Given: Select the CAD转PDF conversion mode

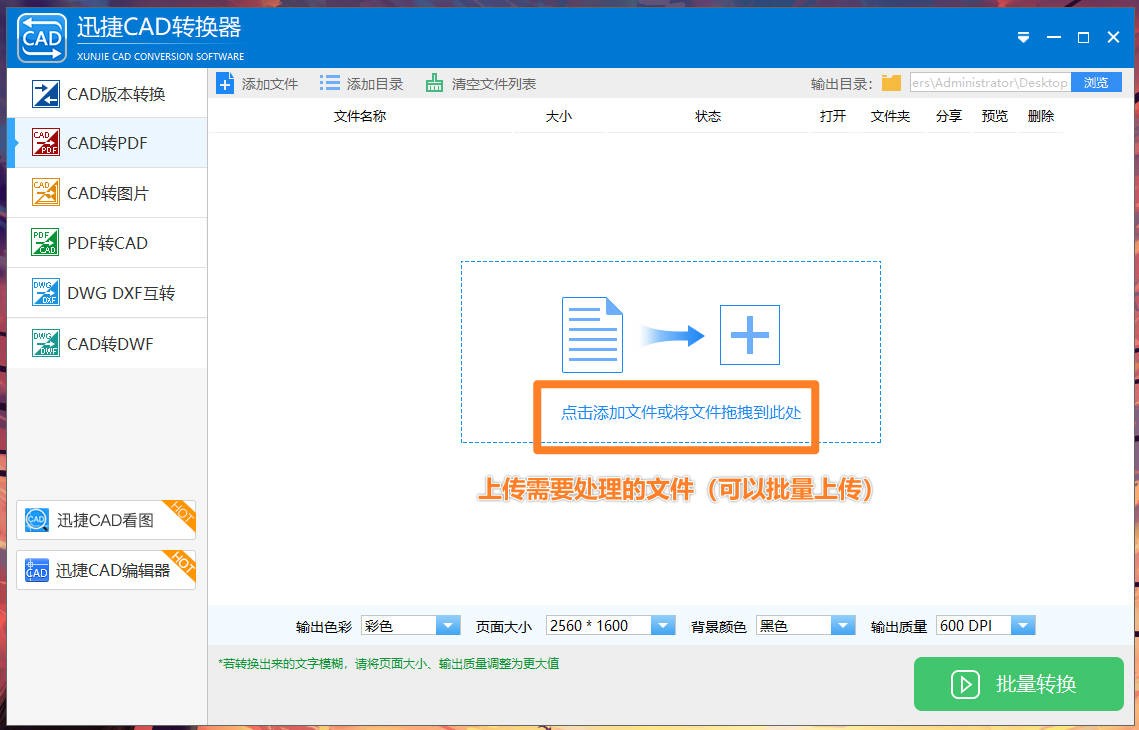Looking at the screenshot, I should coord(106,143).
